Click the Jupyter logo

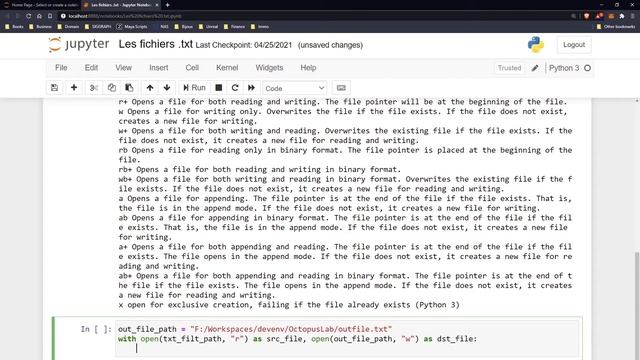(79, 44)
